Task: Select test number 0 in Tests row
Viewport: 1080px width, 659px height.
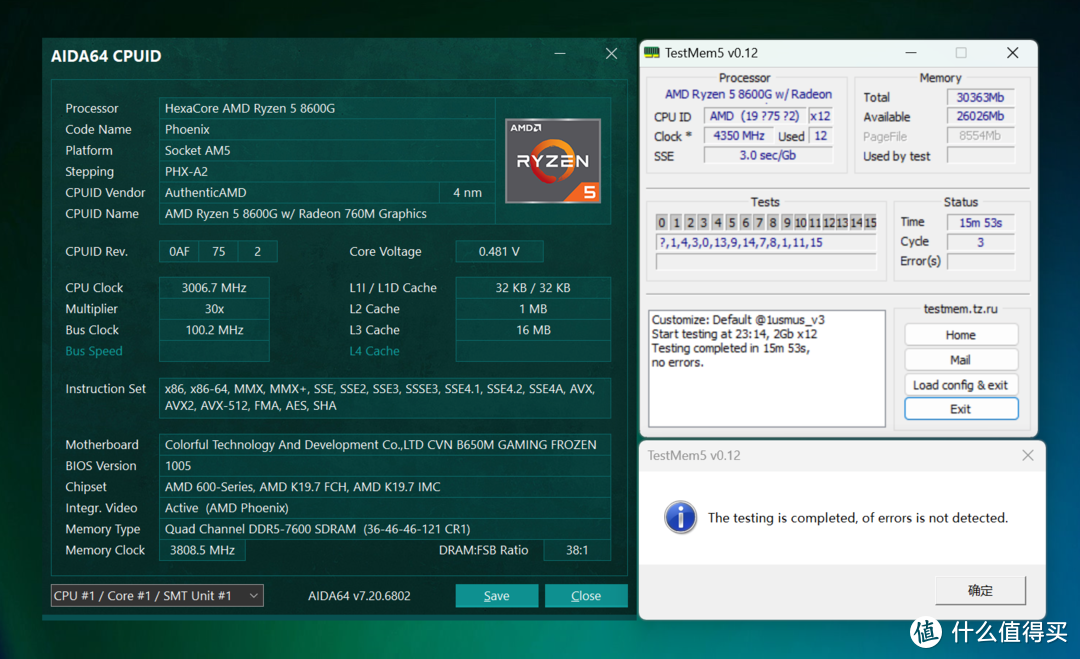Action: (662, 222)
